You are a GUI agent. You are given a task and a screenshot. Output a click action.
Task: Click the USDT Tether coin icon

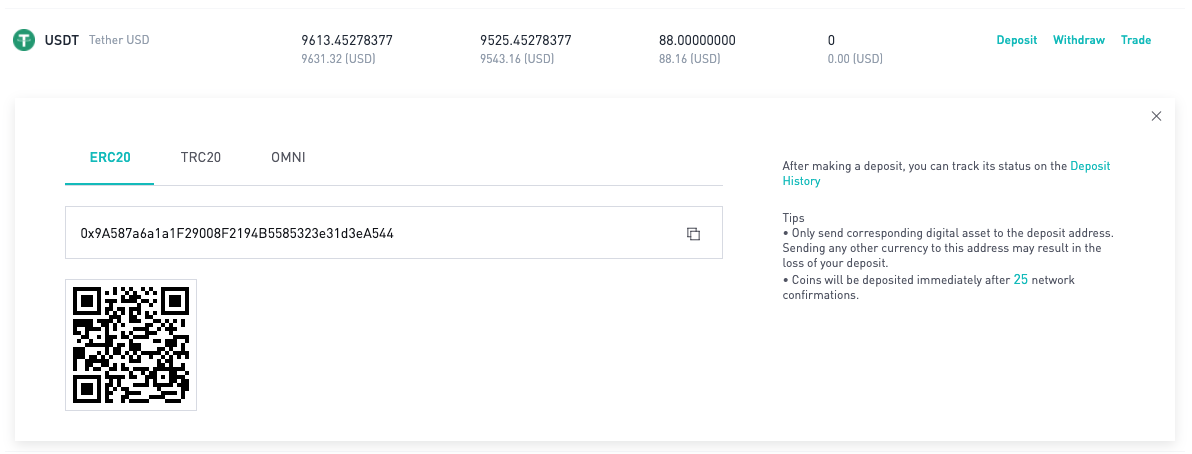pos(24,40)
